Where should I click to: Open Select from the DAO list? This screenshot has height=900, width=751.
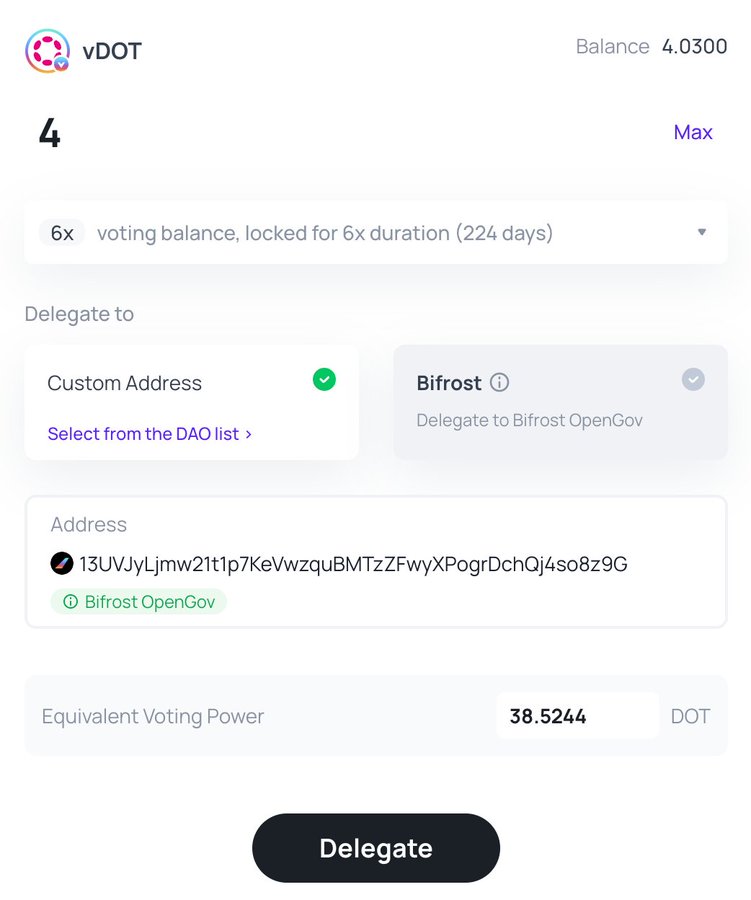[143, 434]
